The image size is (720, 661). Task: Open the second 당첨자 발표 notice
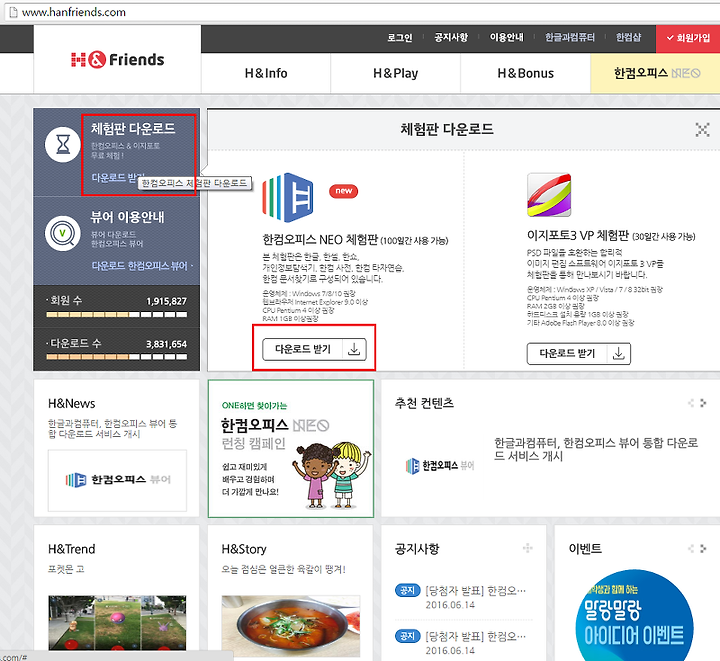(x=475, y=636)
